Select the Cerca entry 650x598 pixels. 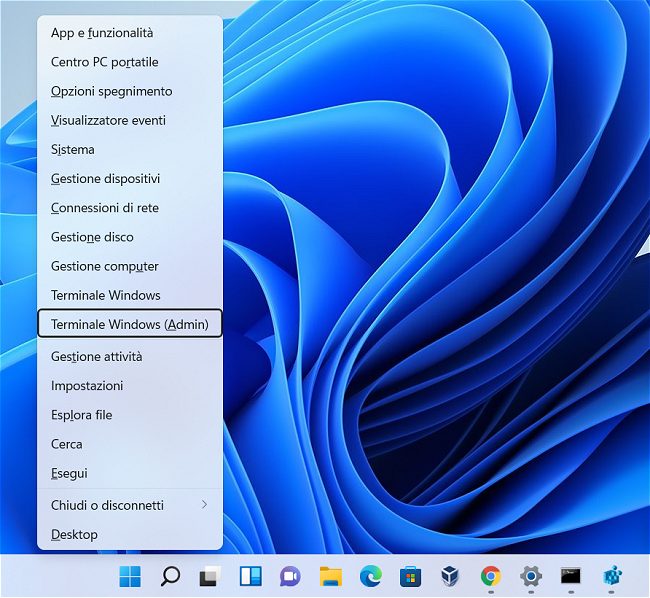coord(130,444)
